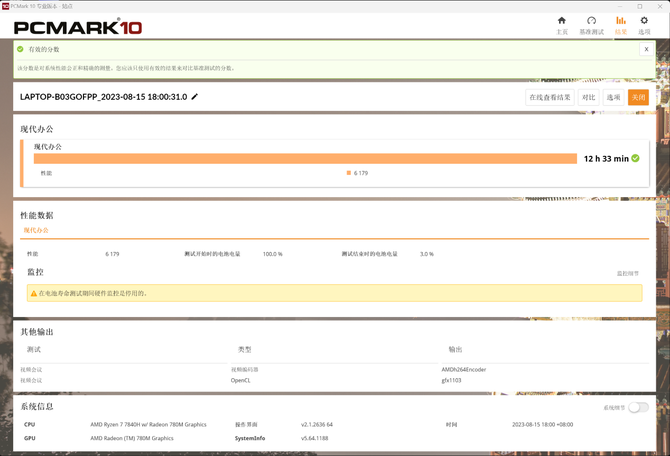This screenshot has height=456, width=670.
Task: Open the Options (选项) gear icon
Action: coord(644,21)
